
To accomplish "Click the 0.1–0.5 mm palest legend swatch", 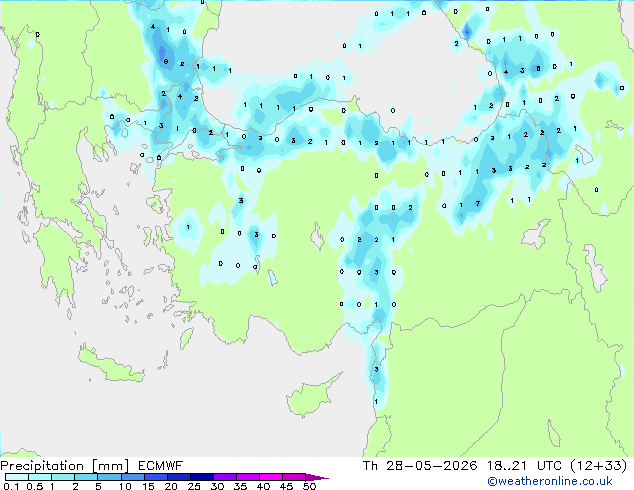I will 17,477.
